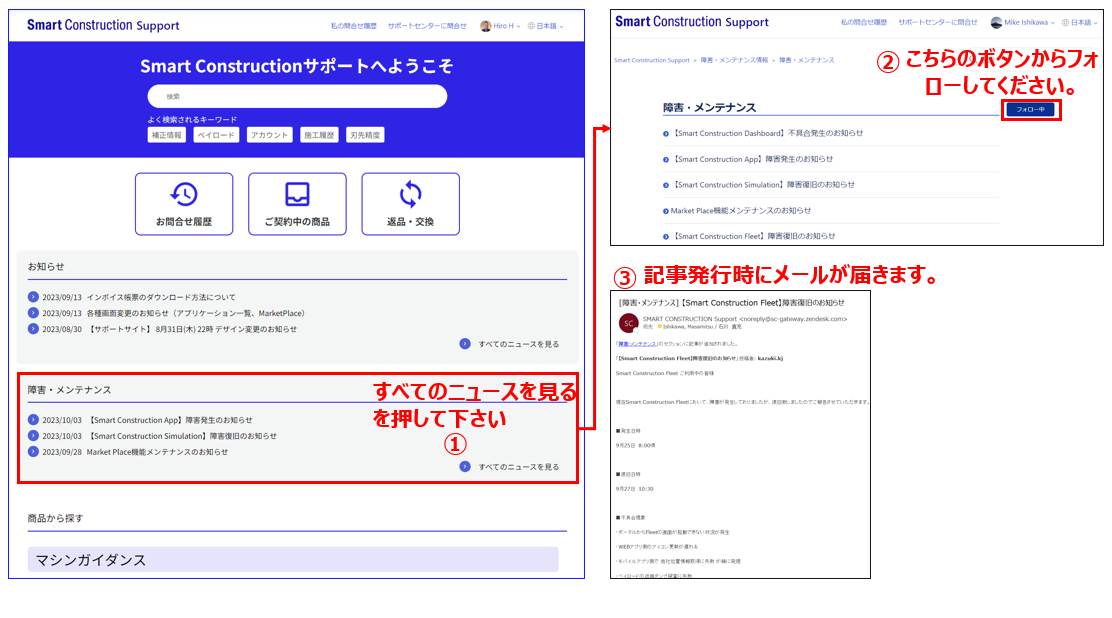Click the 障害・メンテナンス情報 breadcrumb link

734,60
